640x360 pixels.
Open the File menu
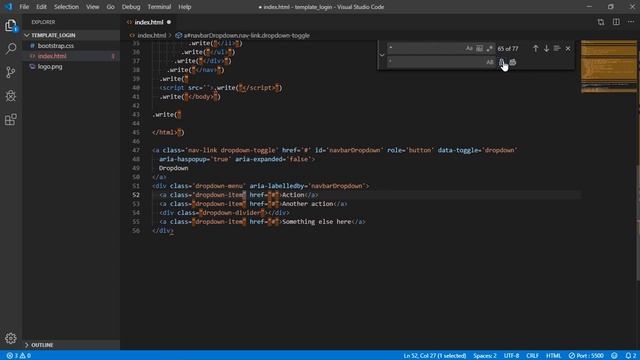pyautogui.click(x=24, y=7)
